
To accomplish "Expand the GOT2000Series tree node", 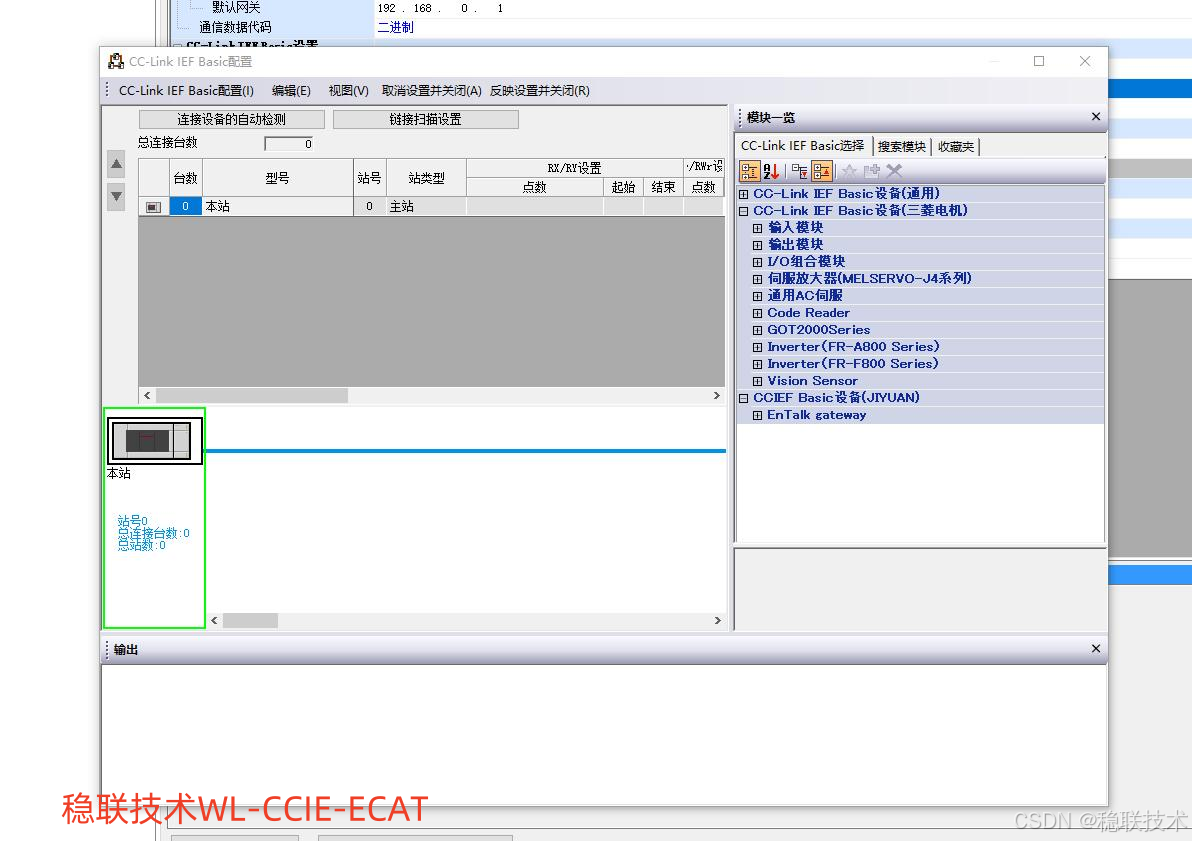I will pyautogui.click(x=757, y=330).
